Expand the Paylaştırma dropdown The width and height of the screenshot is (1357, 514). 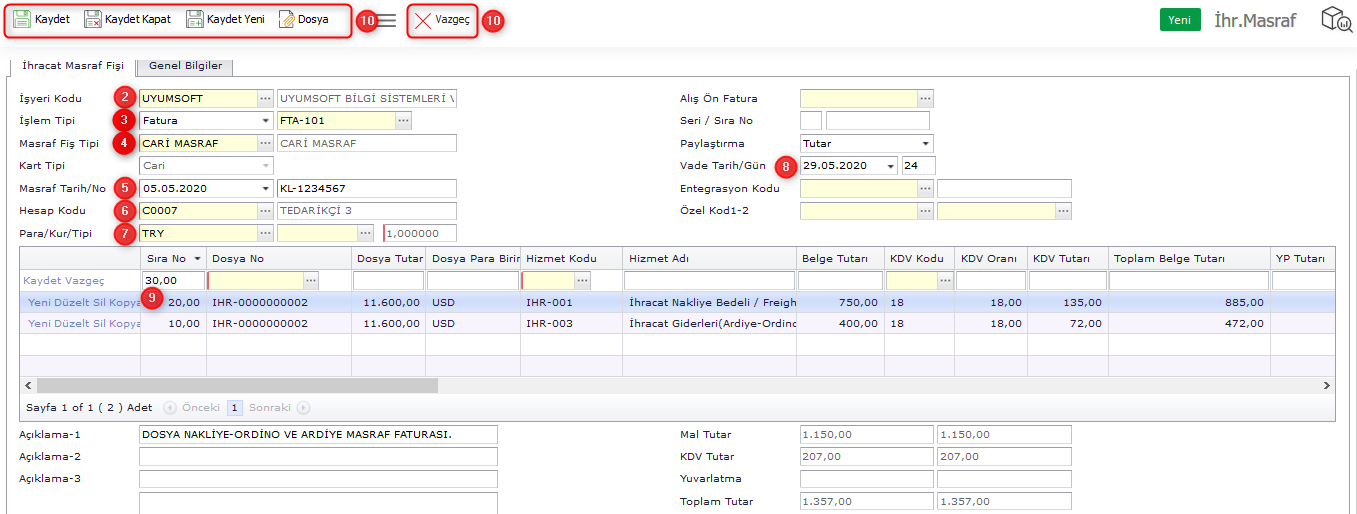(x=926, y=144)
